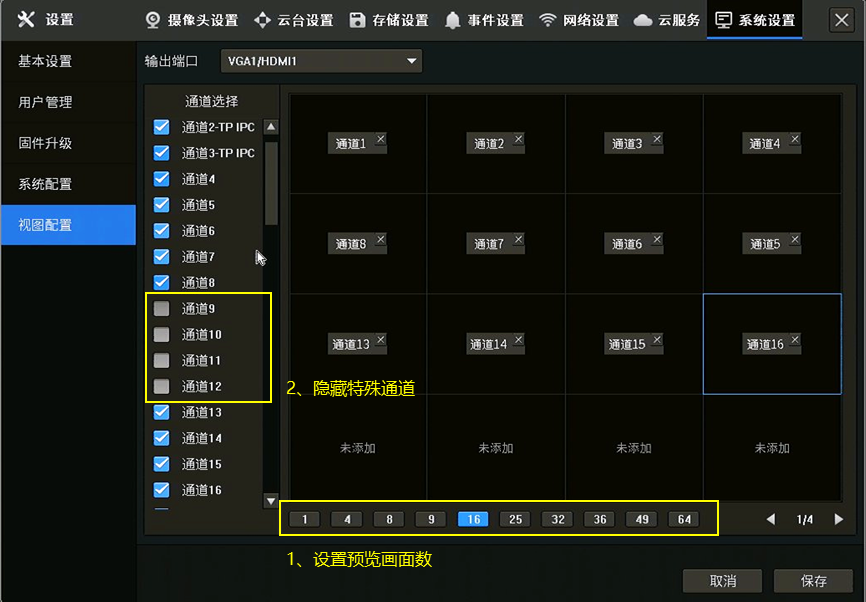This screenshot has width=866, height=602.
Task: Go to next page of views
Action: [839, 519]
